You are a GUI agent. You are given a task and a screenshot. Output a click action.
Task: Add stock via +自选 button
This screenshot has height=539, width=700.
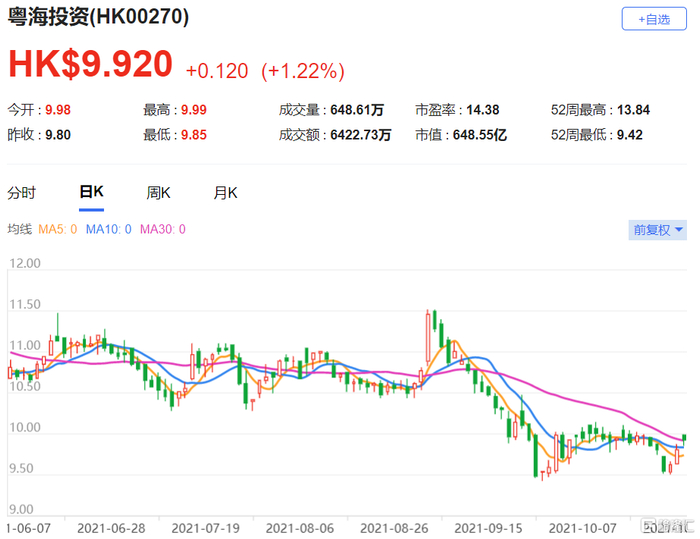point(654,19)
